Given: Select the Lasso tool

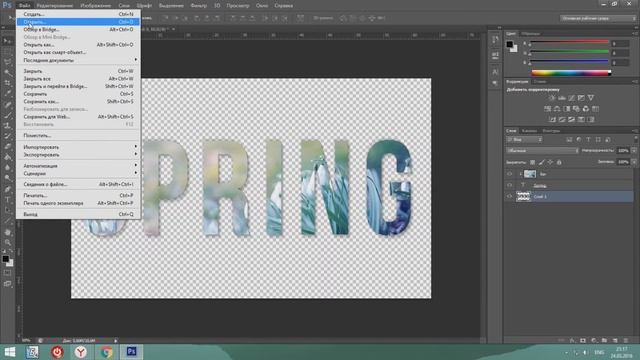Looking at the screenshot, I should coord(7,62).
